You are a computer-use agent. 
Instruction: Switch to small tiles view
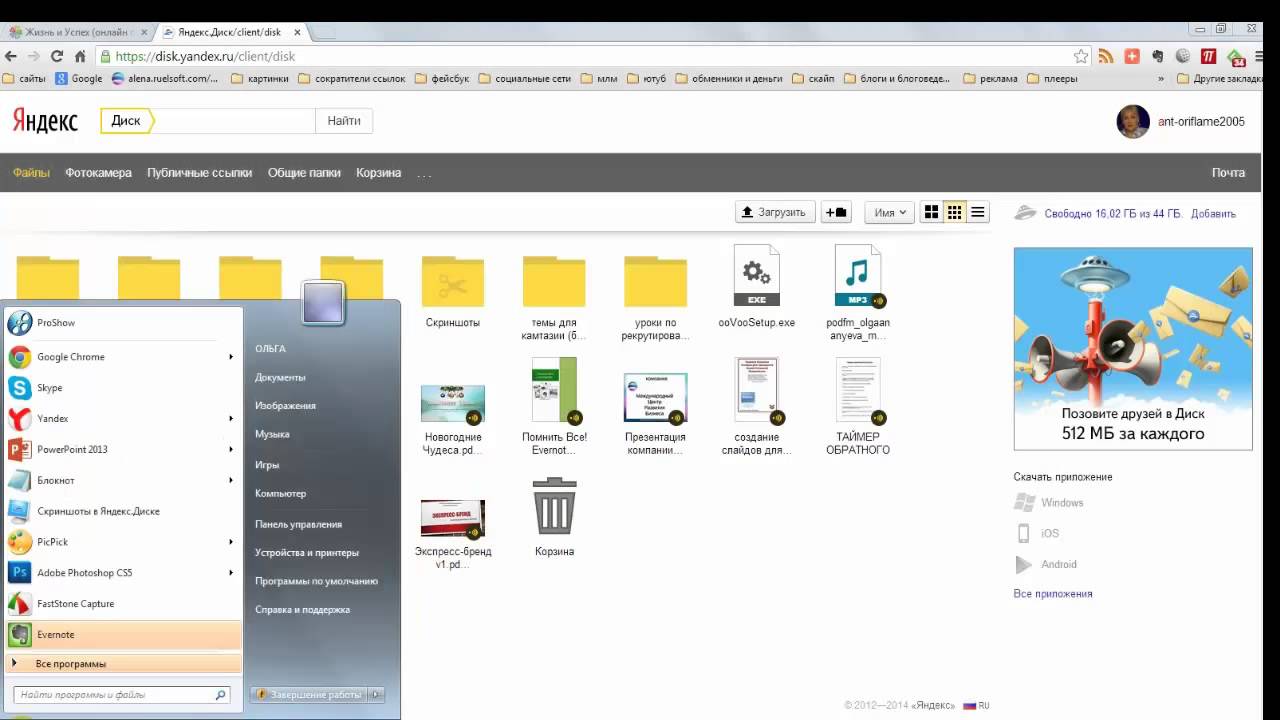[955, 212]
